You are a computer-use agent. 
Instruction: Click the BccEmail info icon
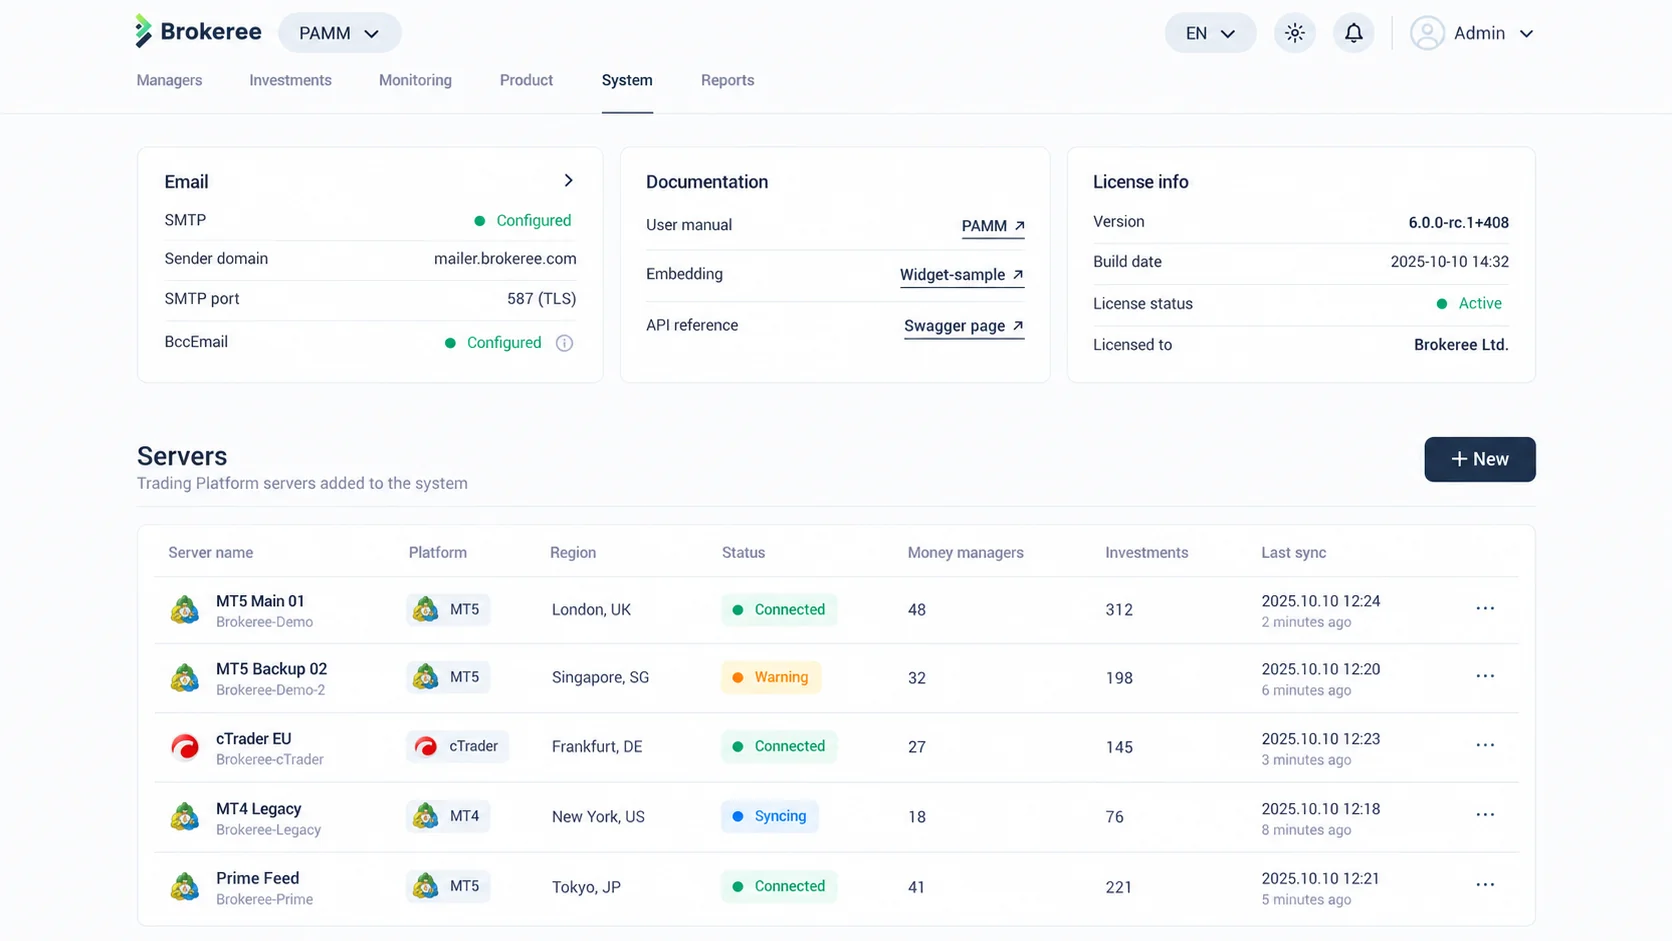pos(564,343)
